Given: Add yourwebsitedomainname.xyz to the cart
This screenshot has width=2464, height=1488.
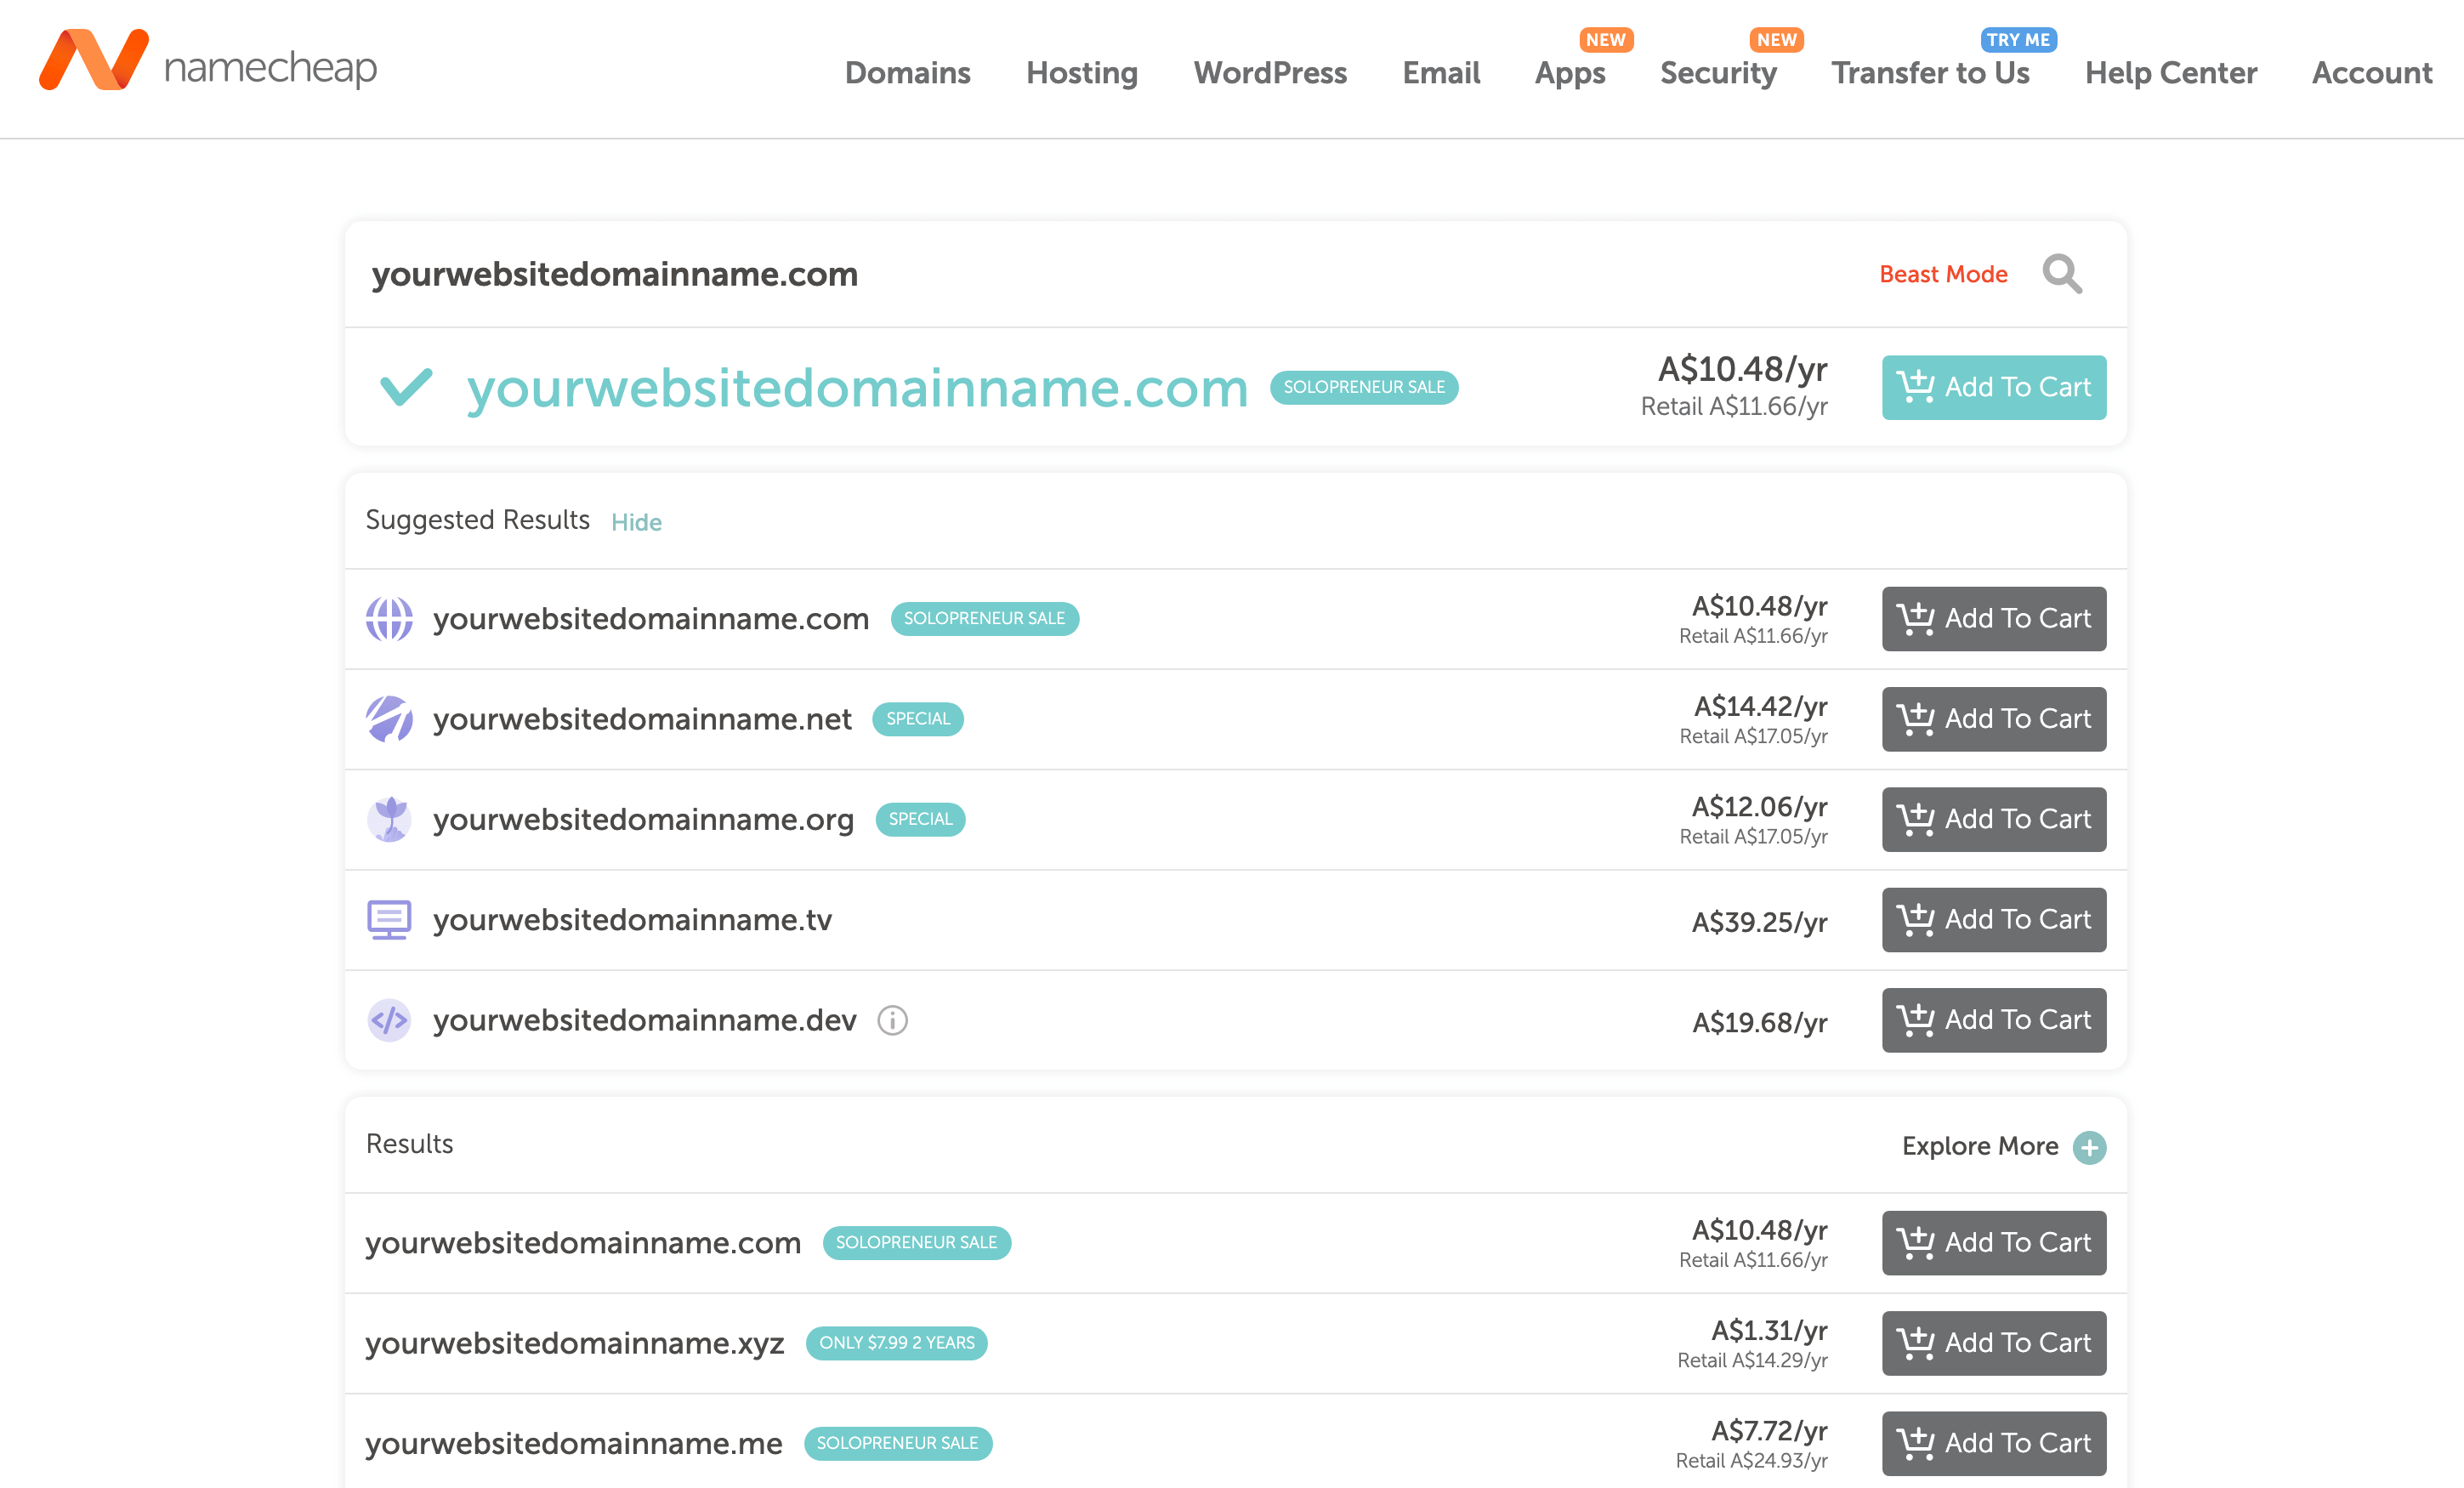Looking at the screenshot, I should (1994, 1343).
